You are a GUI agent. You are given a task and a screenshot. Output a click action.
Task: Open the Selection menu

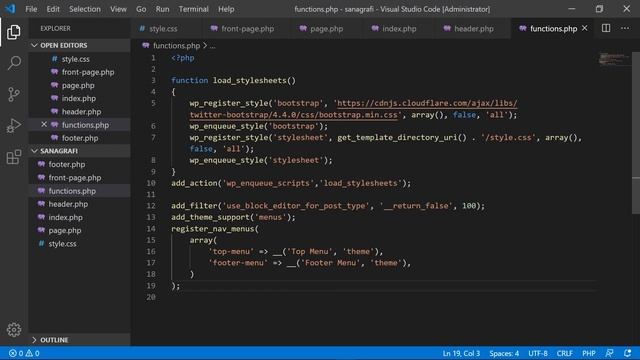pos(84,9)
